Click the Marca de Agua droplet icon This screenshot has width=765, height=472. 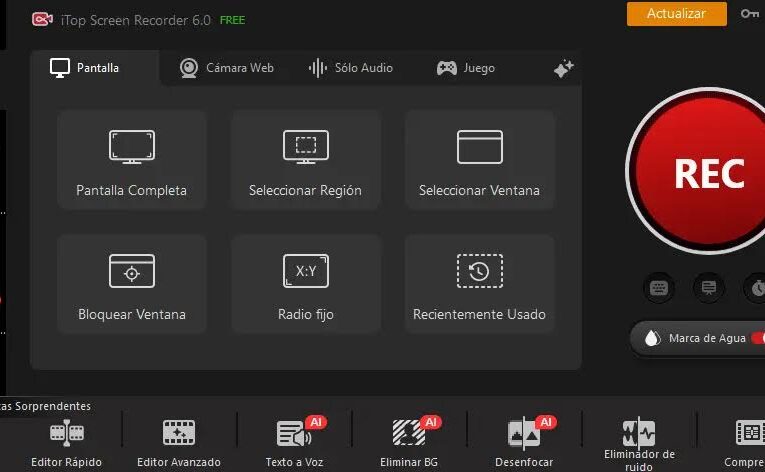tap(652, 338)
